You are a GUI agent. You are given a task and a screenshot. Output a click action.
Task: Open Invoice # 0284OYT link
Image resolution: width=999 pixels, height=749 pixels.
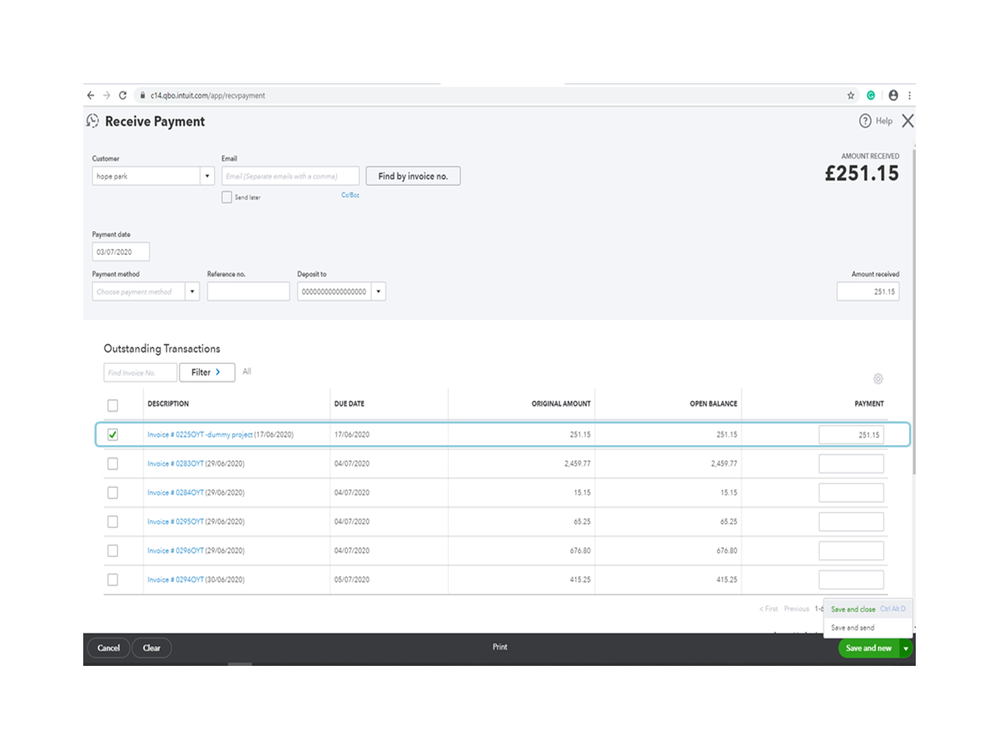click(x=175, y=492)
